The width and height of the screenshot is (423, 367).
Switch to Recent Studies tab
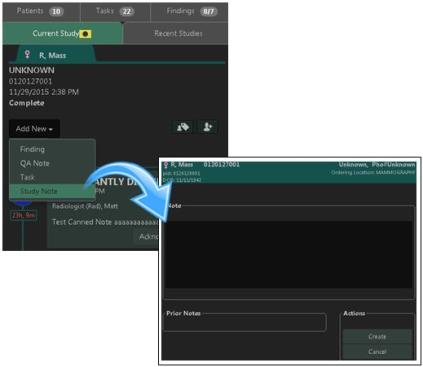(x=178, y=33)
